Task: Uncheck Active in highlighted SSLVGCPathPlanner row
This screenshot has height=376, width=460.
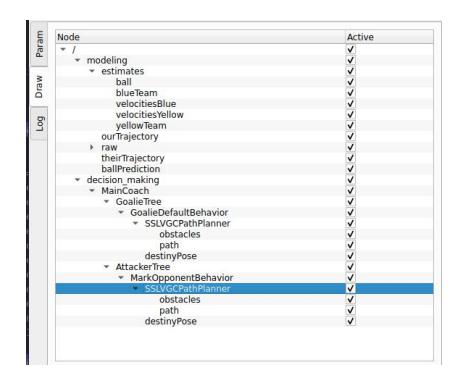Action: tap(351, 288)
